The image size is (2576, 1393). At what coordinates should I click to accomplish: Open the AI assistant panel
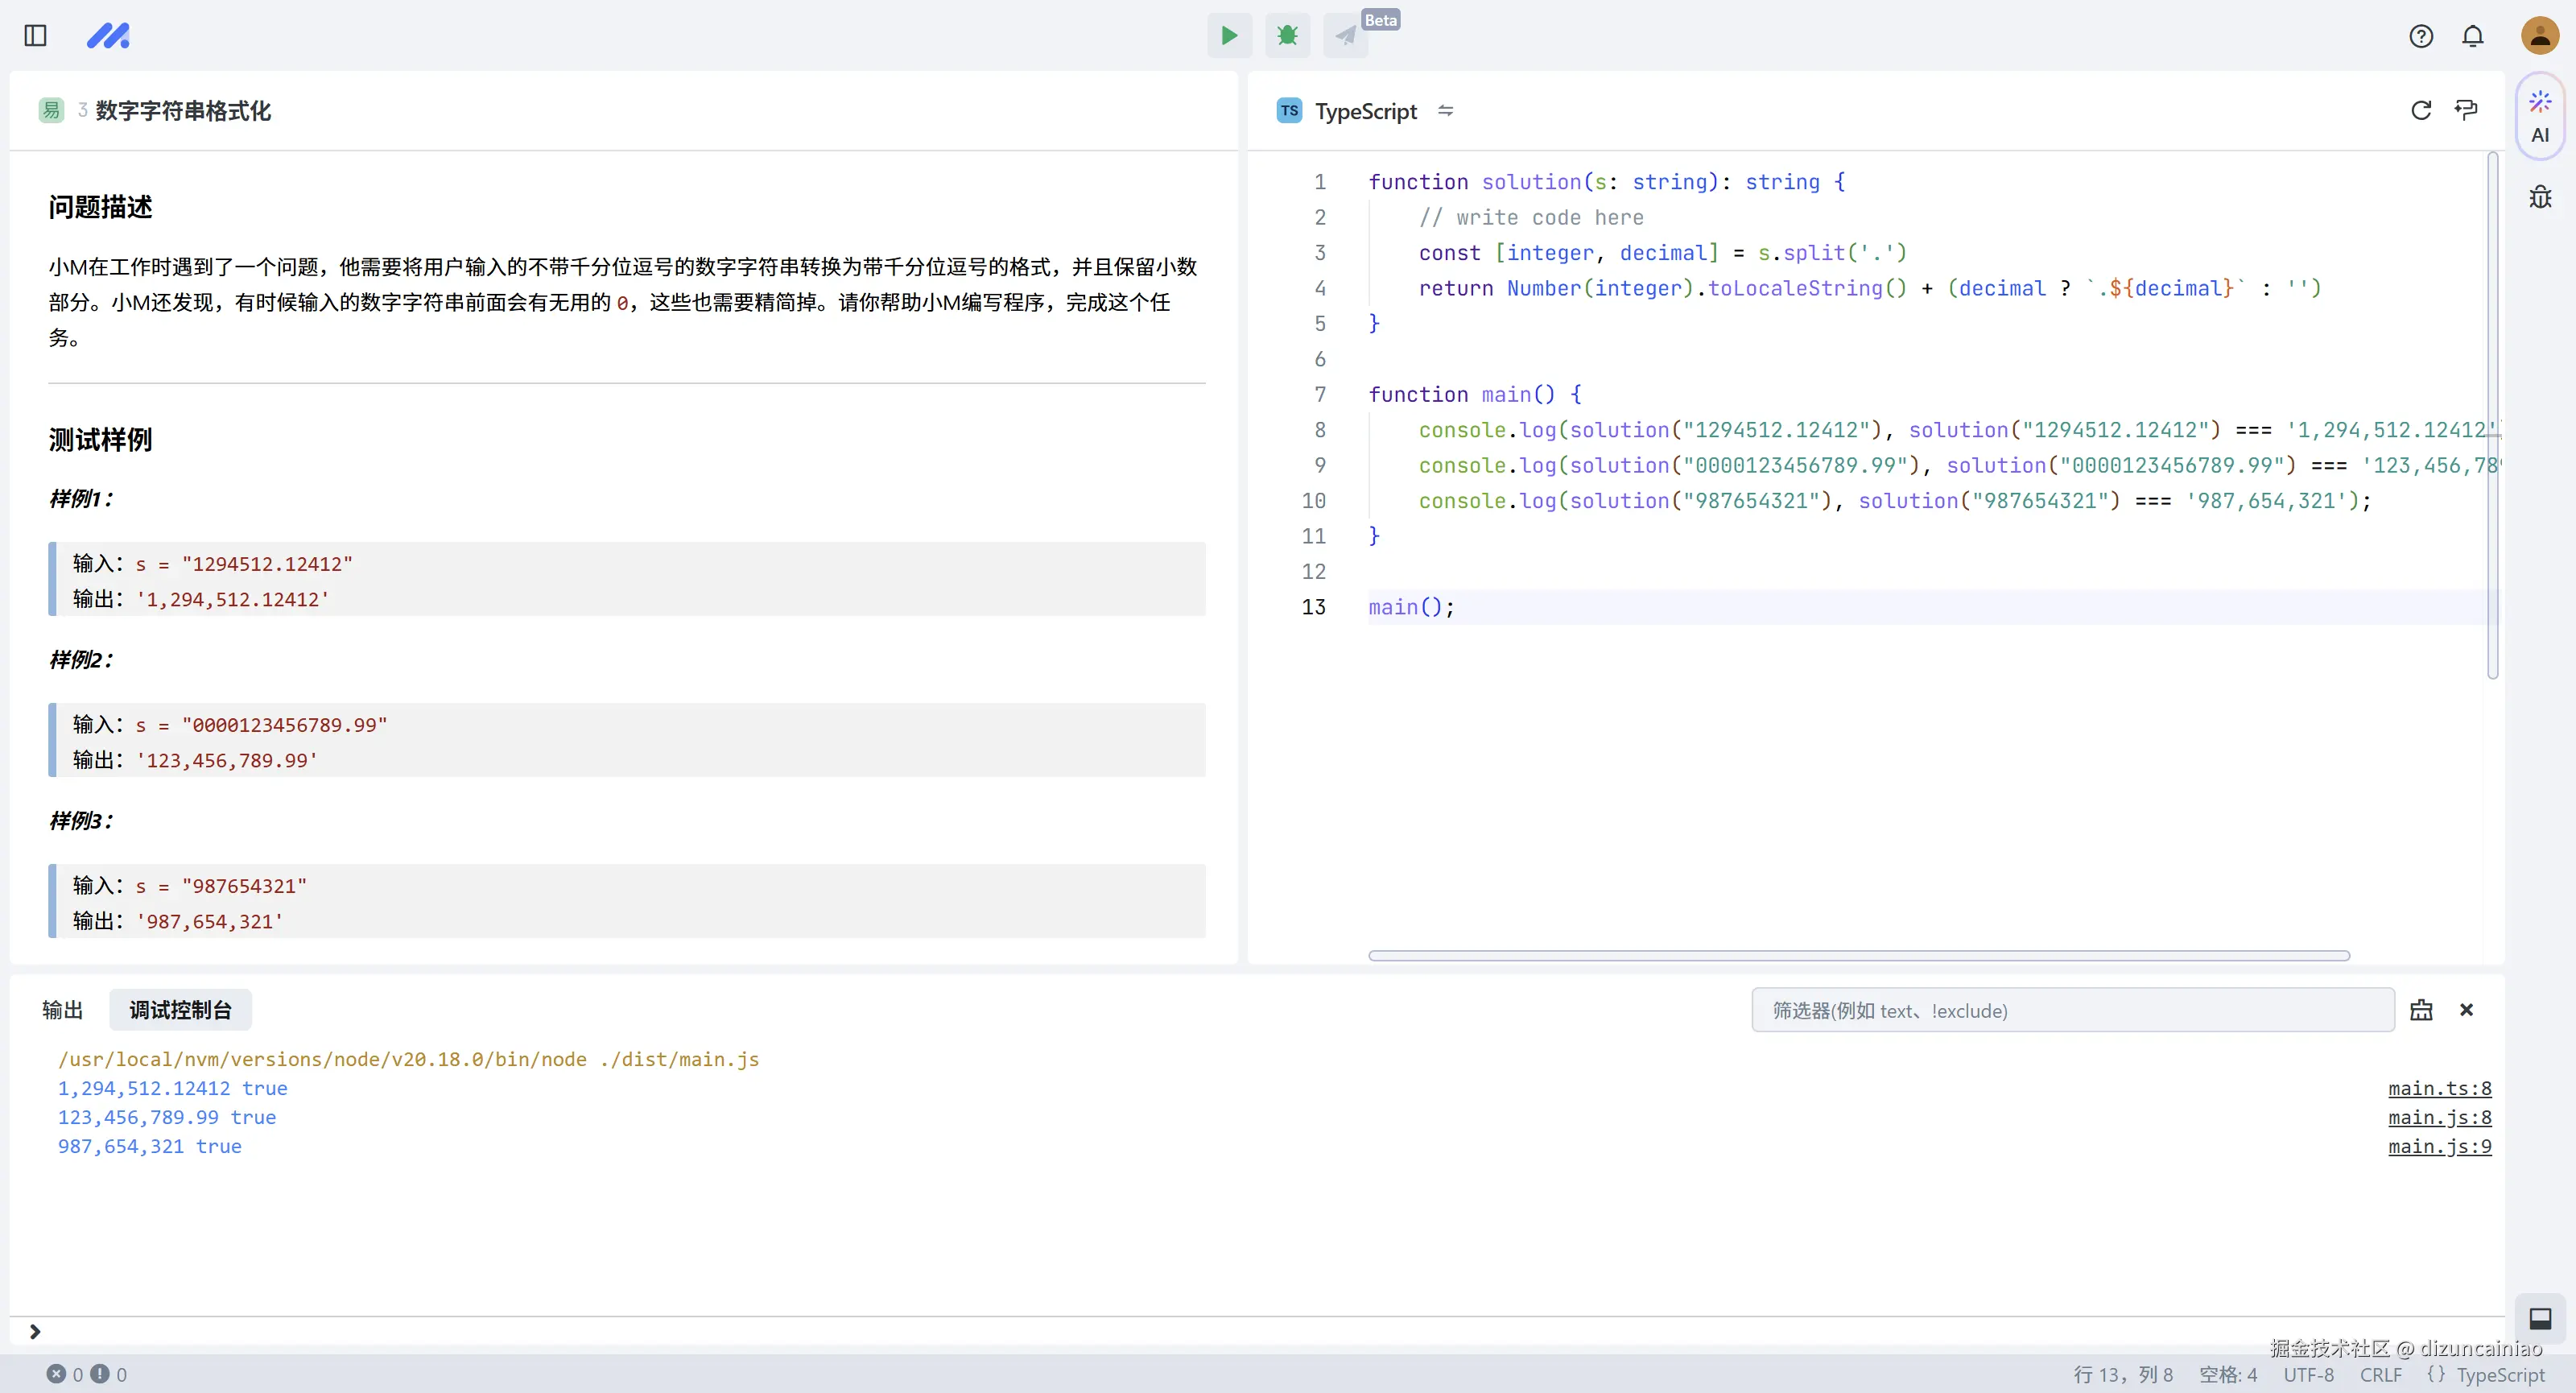2540,117
